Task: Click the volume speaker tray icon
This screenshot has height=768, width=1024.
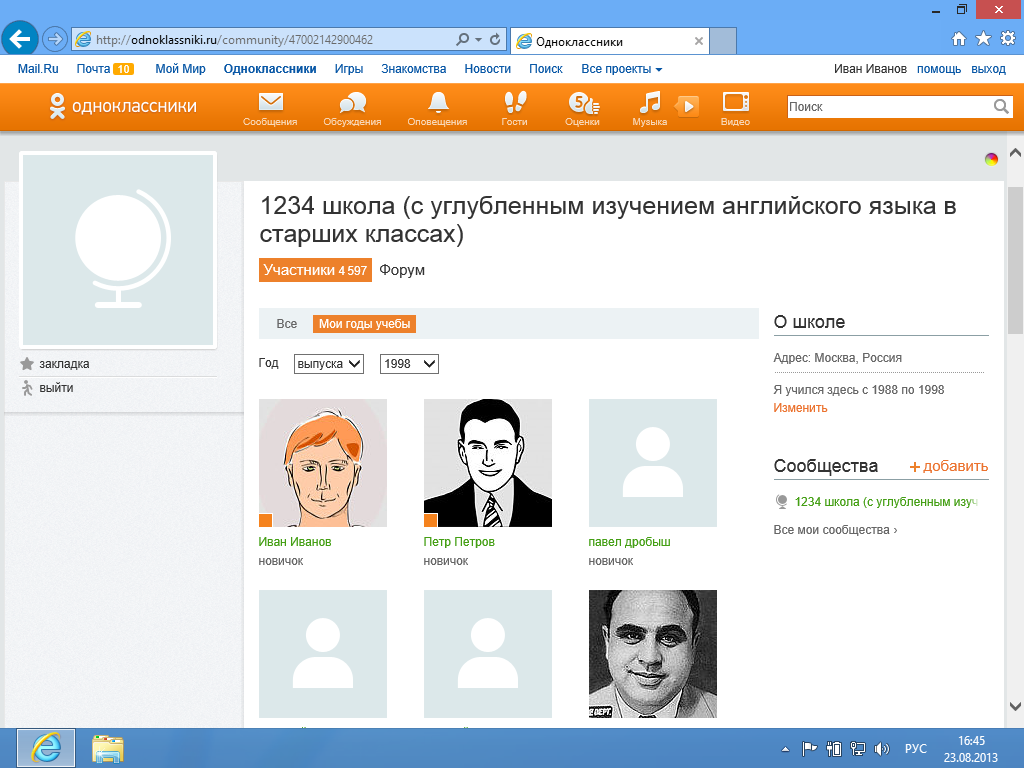Action: [882, 748]
